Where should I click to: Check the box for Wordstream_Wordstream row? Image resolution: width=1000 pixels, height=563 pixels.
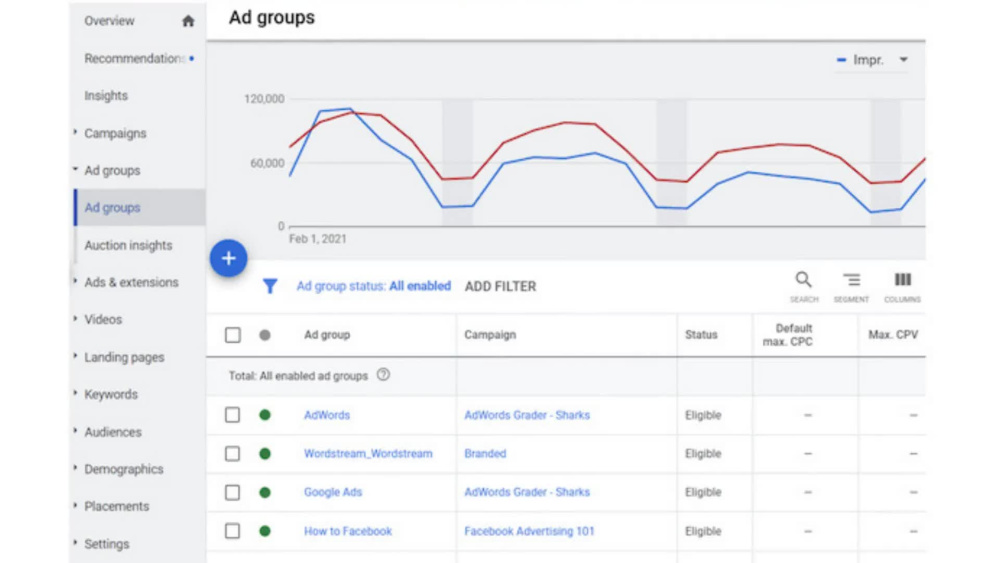233,454
